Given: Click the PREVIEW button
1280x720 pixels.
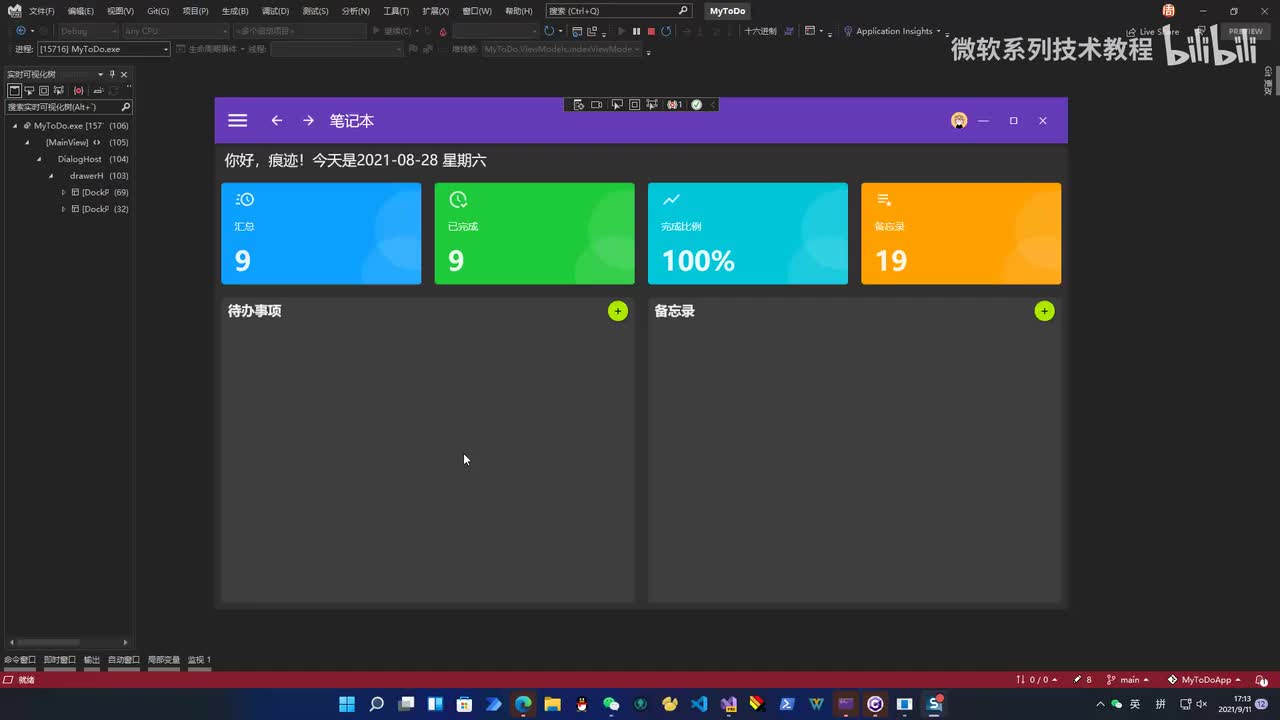Looking at the screenshot, I should tap(1245, 31).
